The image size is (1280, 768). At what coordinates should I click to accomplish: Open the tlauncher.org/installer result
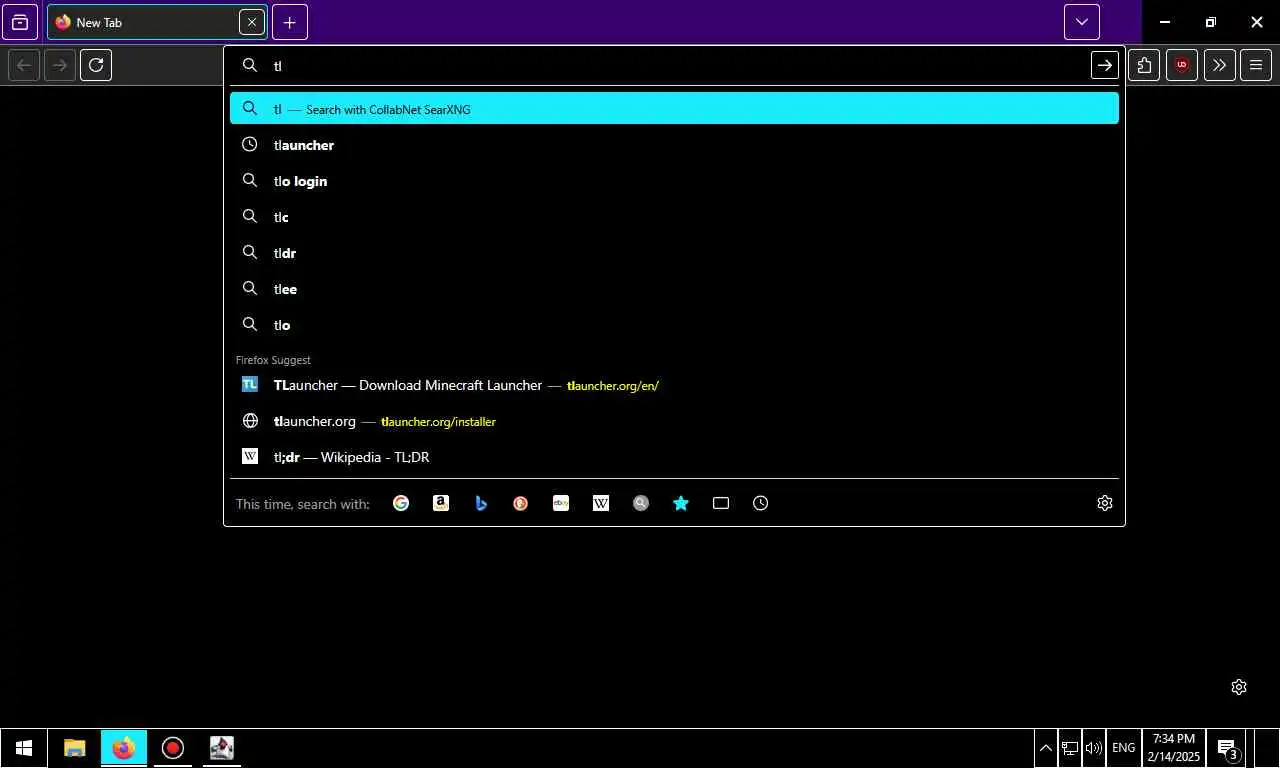[x=674, y=421]
